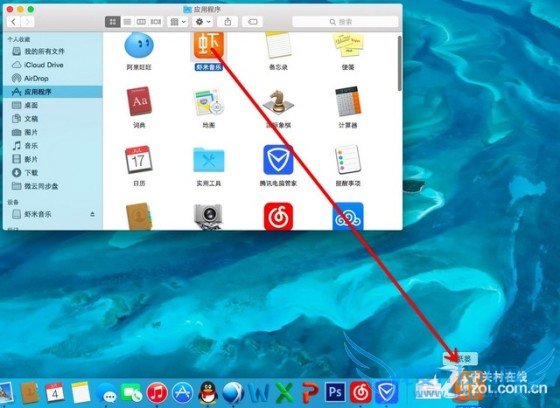
Task: Open the blue globe browser in Dock
Action: (233, 393)
